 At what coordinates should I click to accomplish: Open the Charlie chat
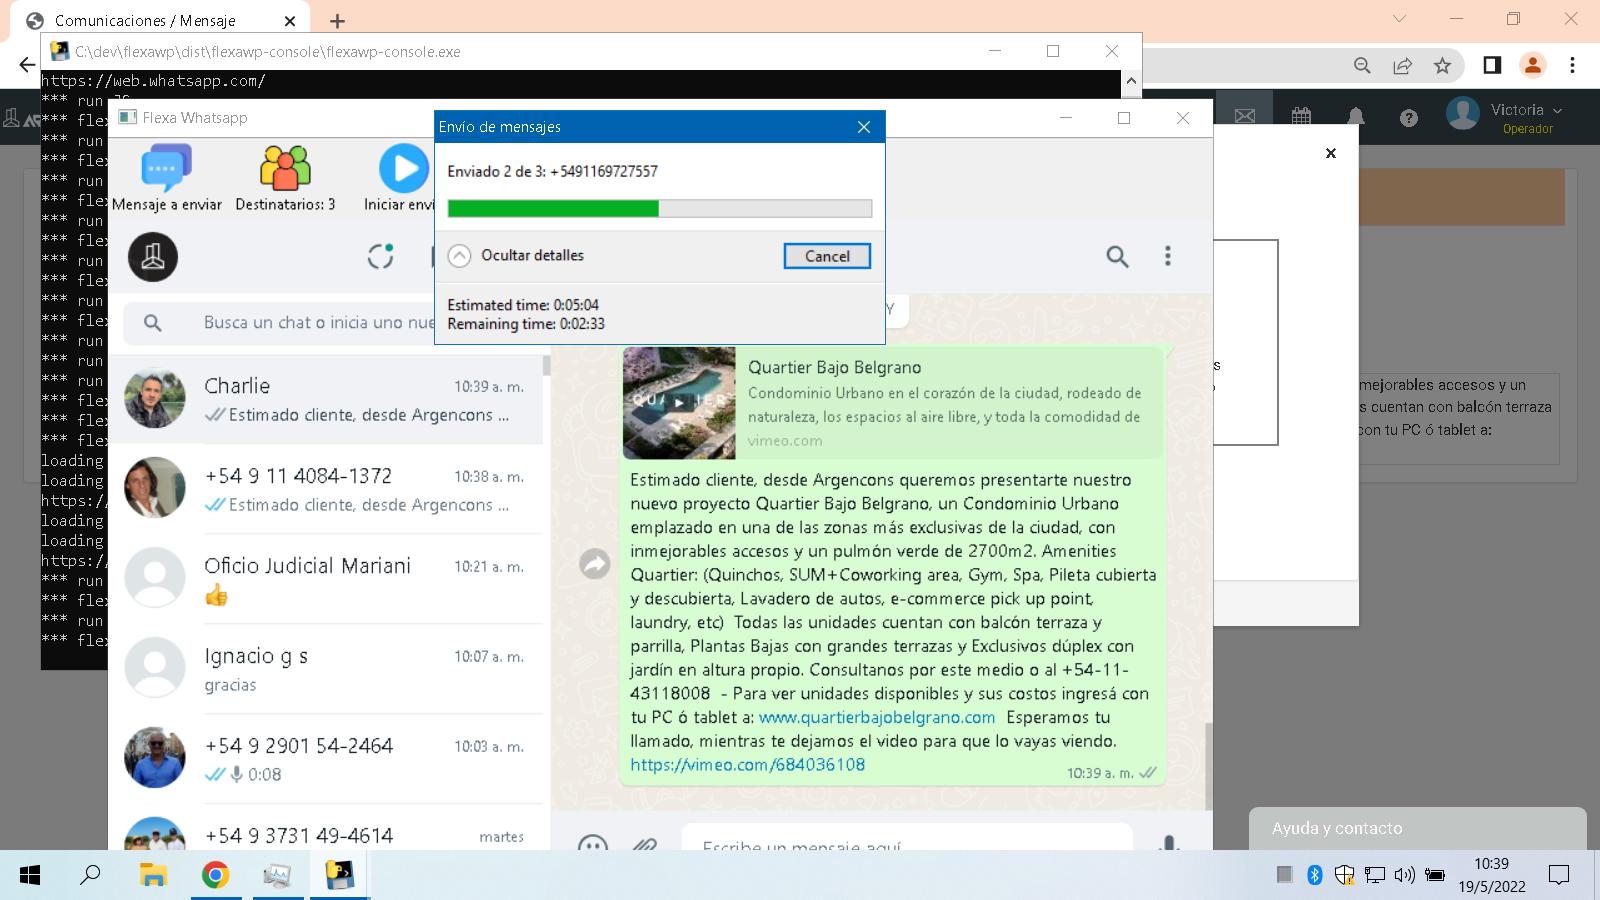click(x=326, y=399)
